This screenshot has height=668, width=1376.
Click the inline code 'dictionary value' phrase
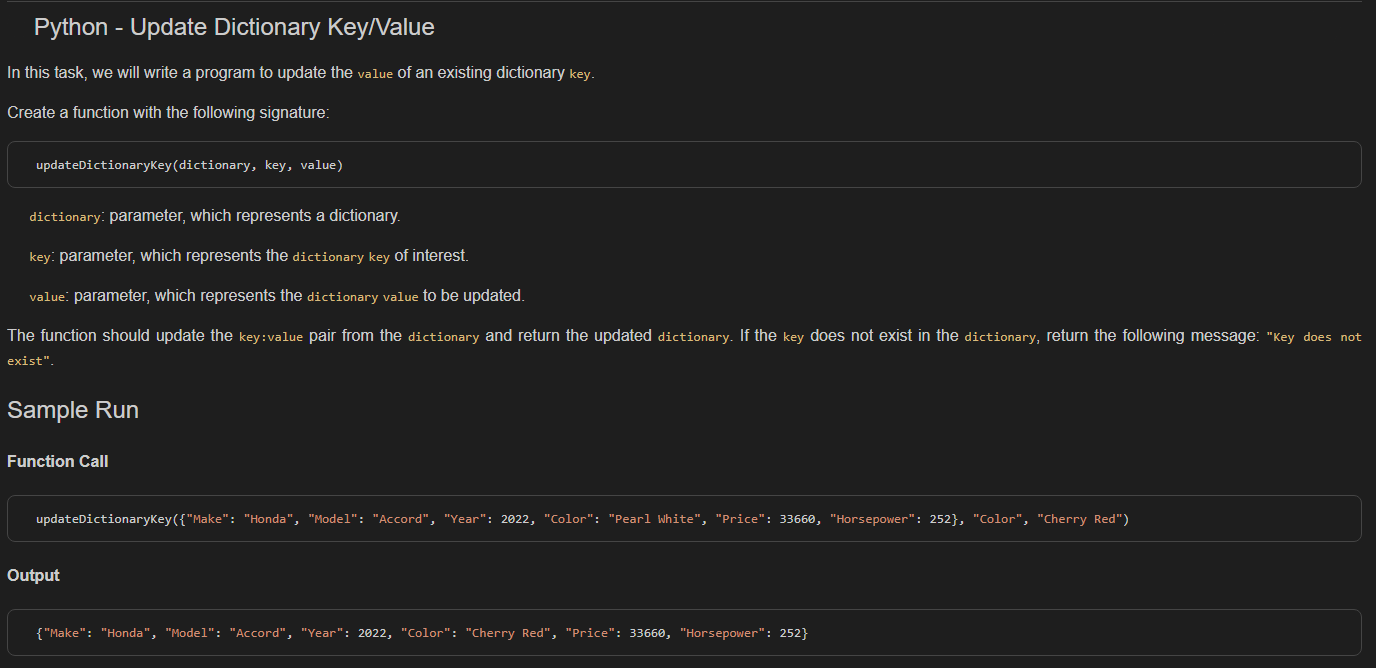tap(360, 296)
